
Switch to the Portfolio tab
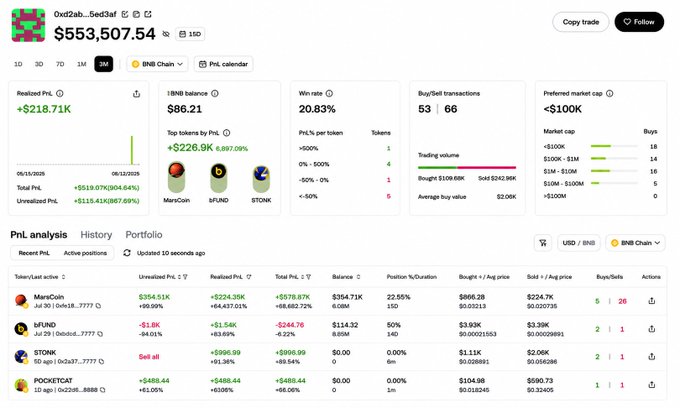tap(144, 235)
